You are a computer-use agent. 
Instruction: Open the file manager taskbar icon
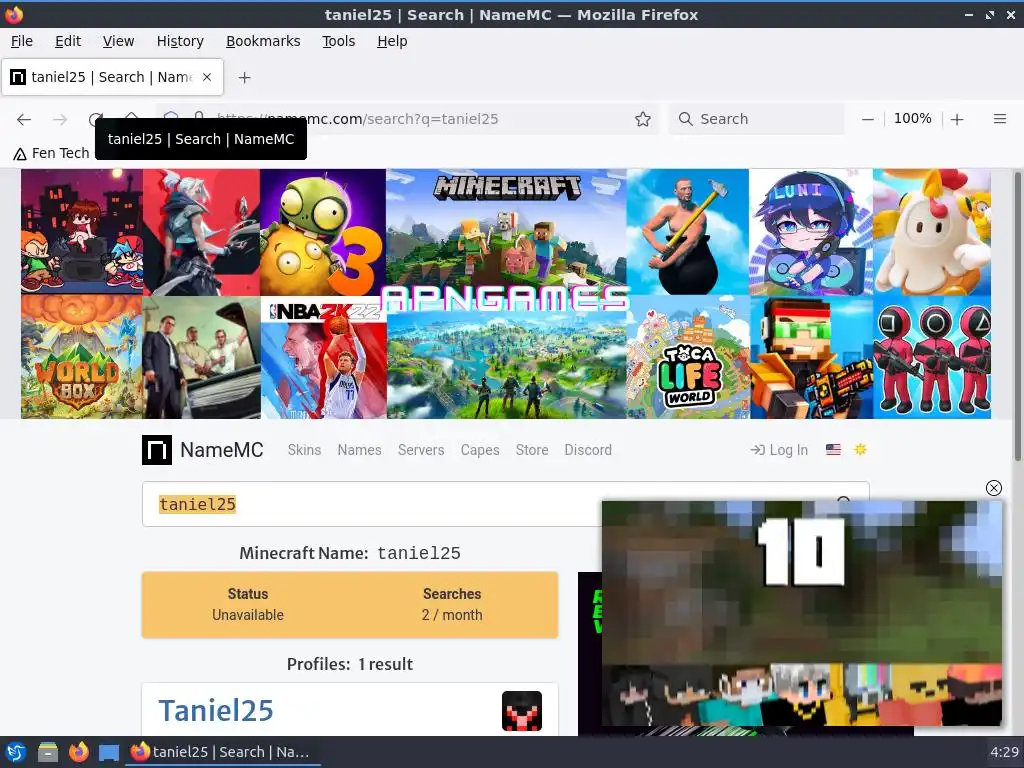(x=47, y=752)
